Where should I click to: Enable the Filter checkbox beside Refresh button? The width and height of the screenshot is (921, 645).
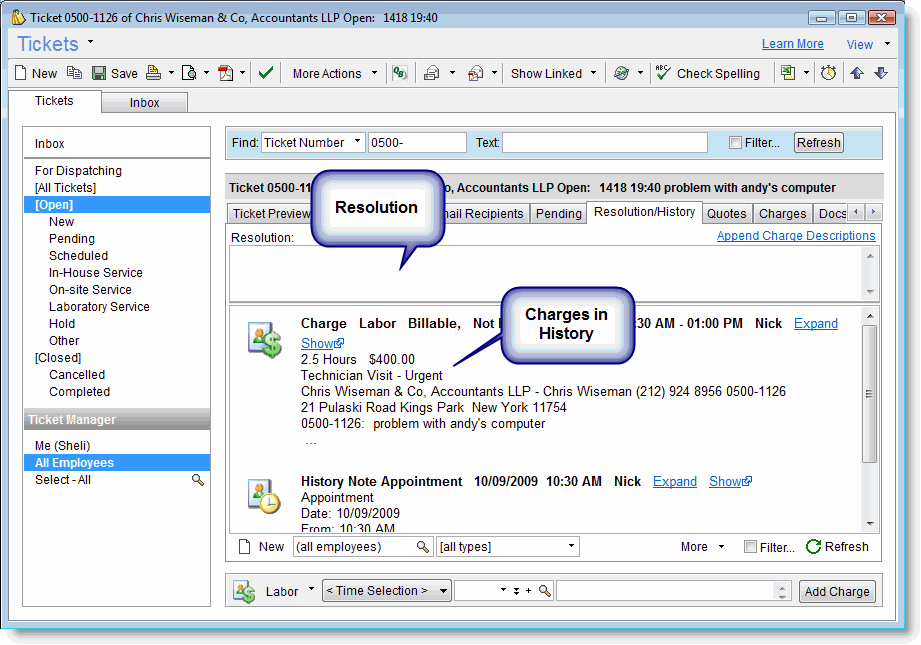tap(736, 143)
